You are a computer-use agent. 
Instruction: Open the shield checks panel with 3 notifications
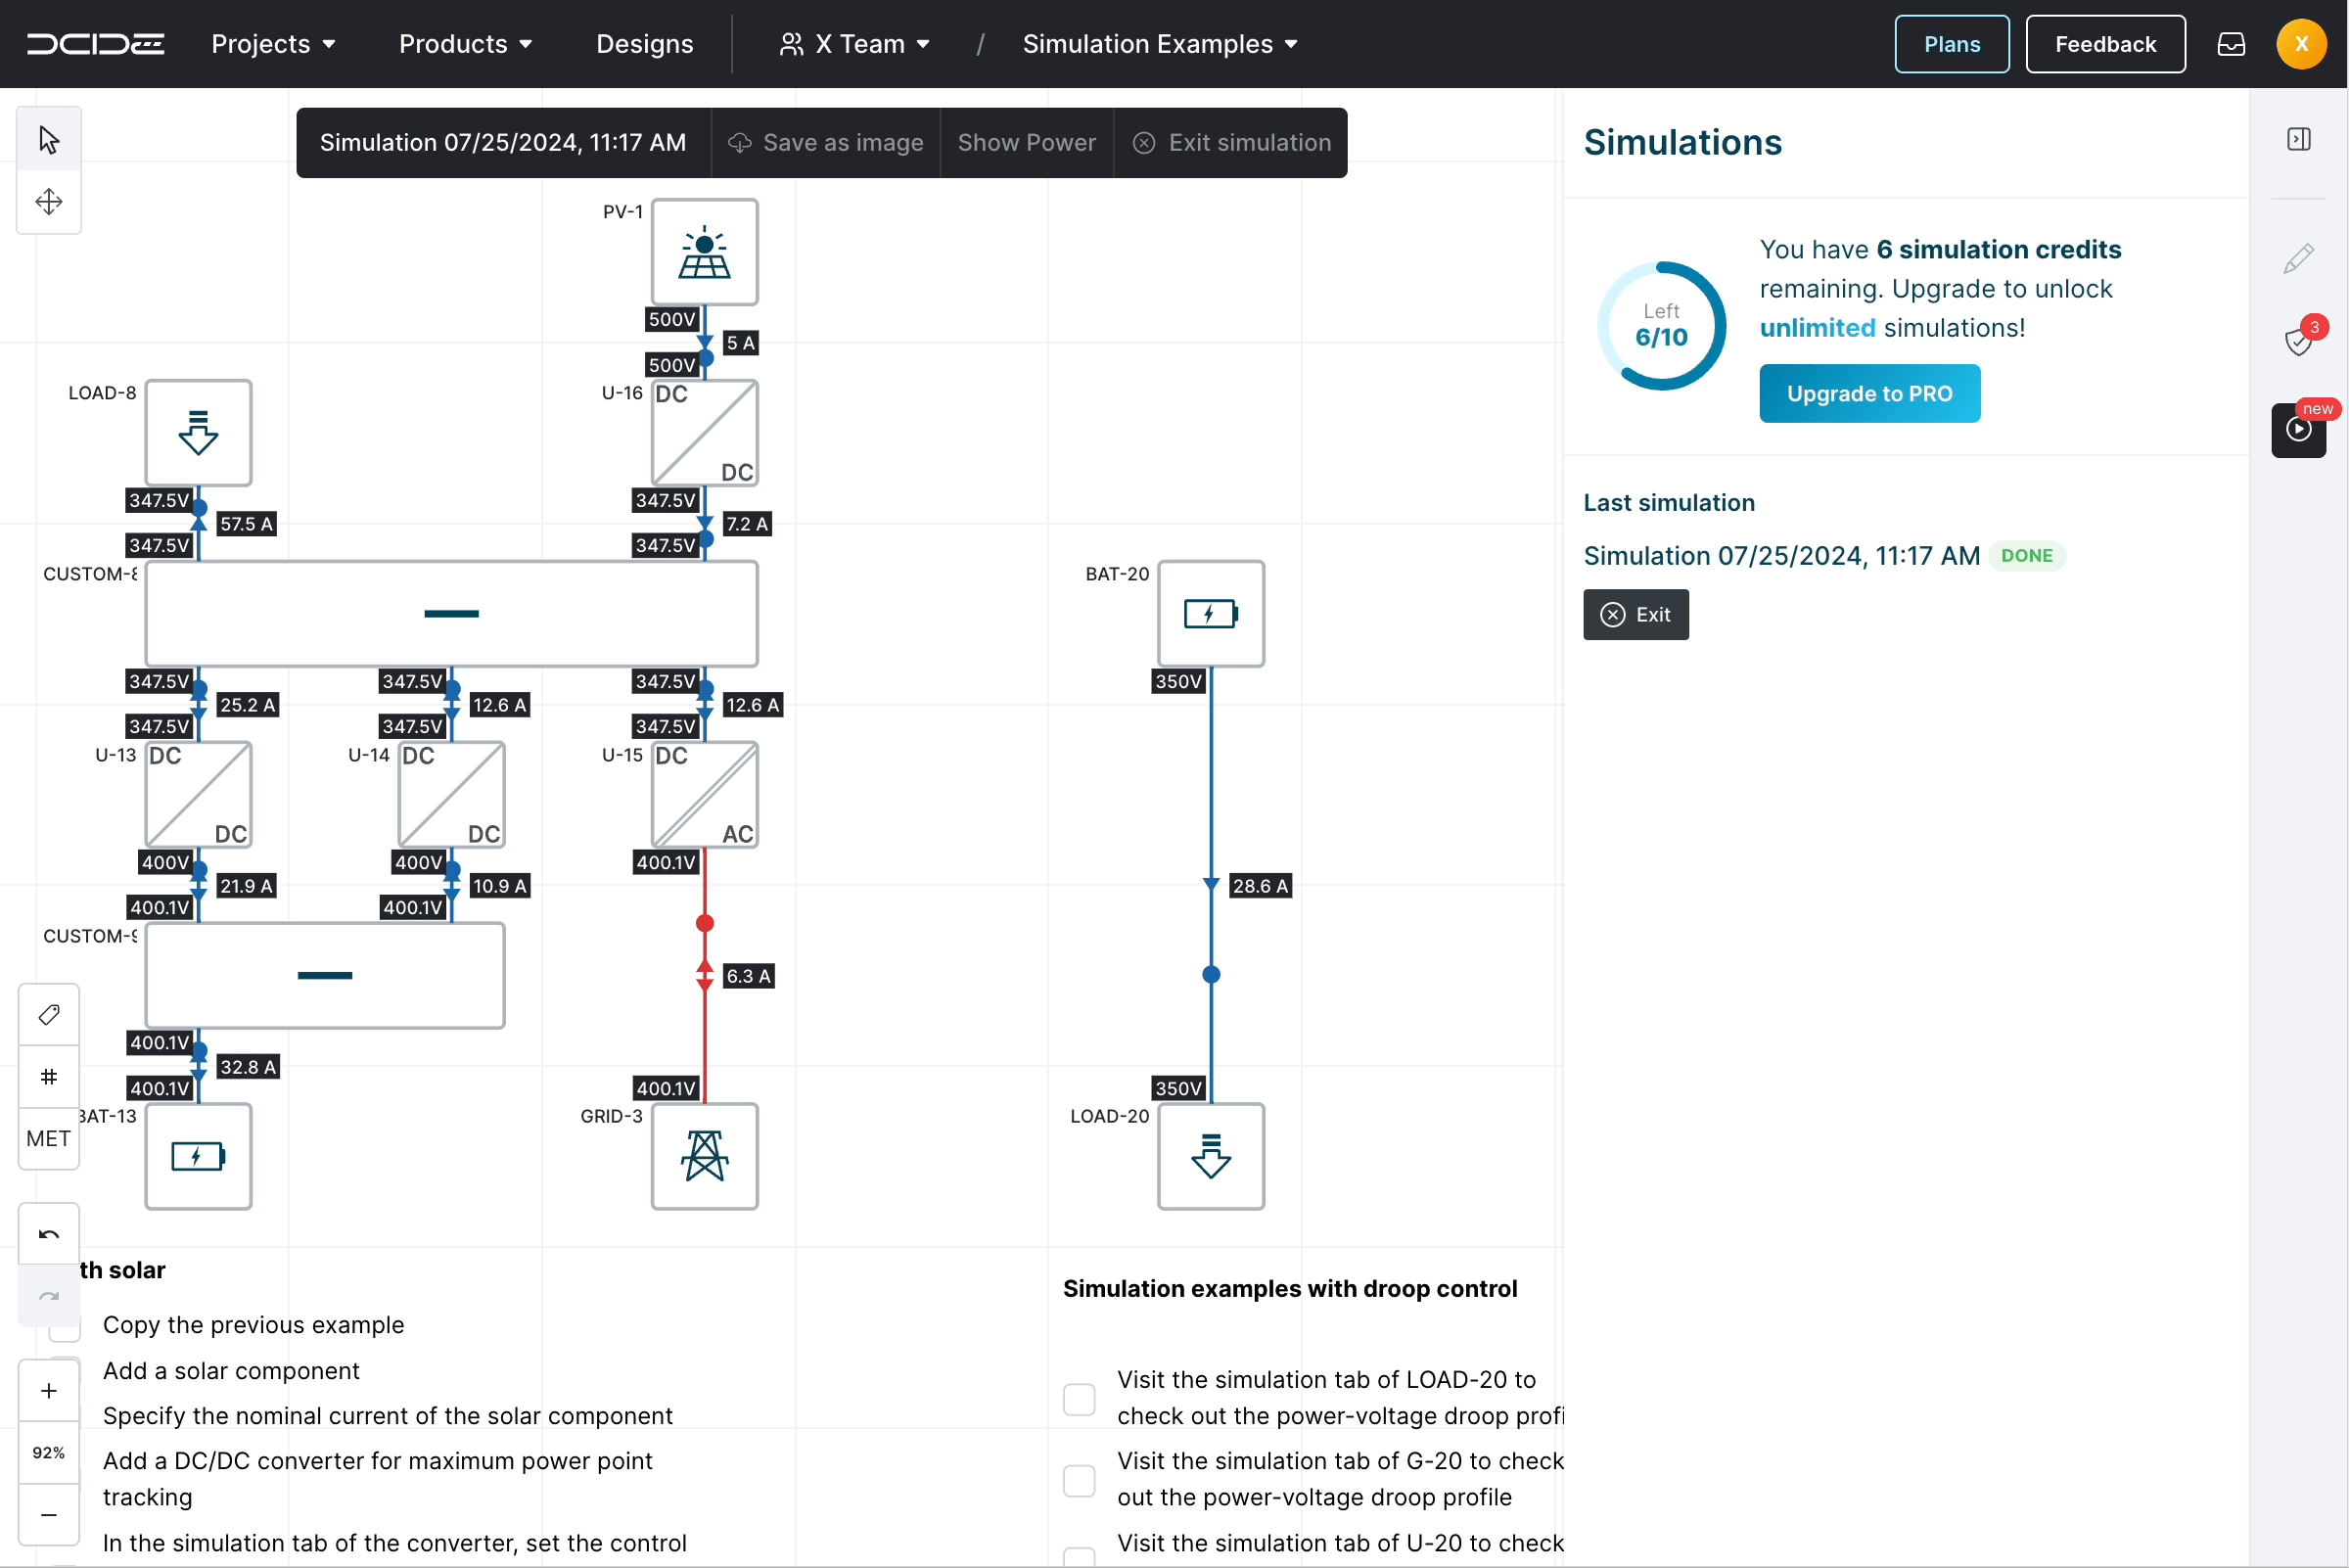tap(2300, 340)
